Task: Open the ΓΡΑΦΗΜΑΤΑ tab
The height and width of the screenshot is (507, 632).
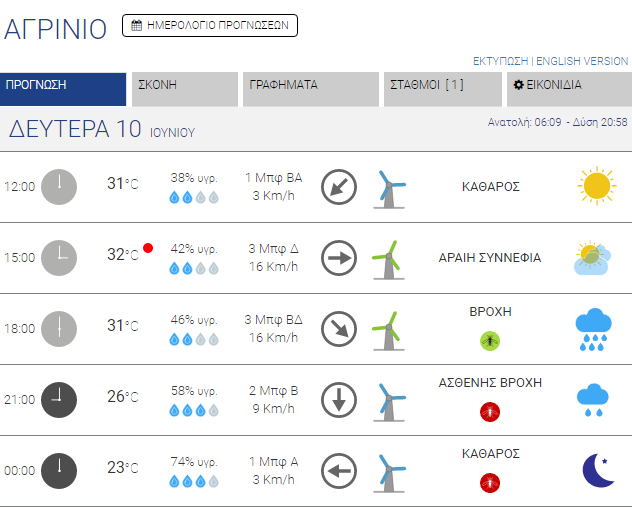Action: point(310,88)
